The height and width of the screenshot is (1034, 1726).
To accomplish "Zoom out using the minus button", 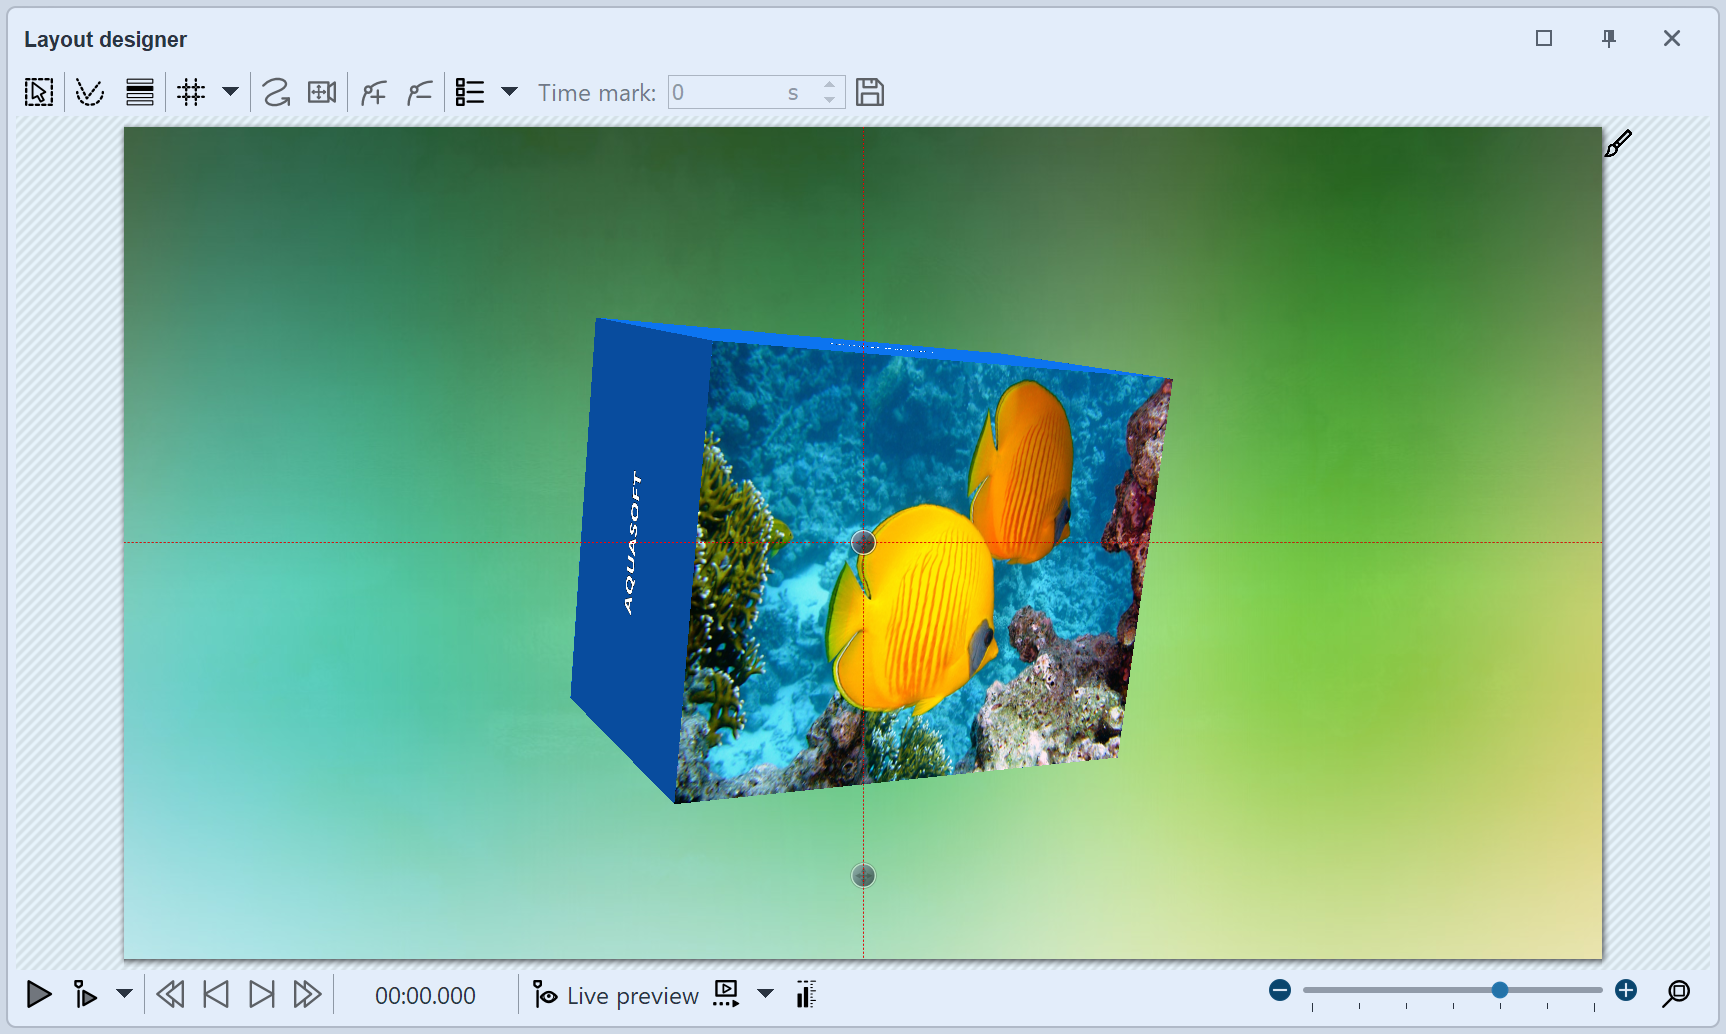I will click(1279, 990).
